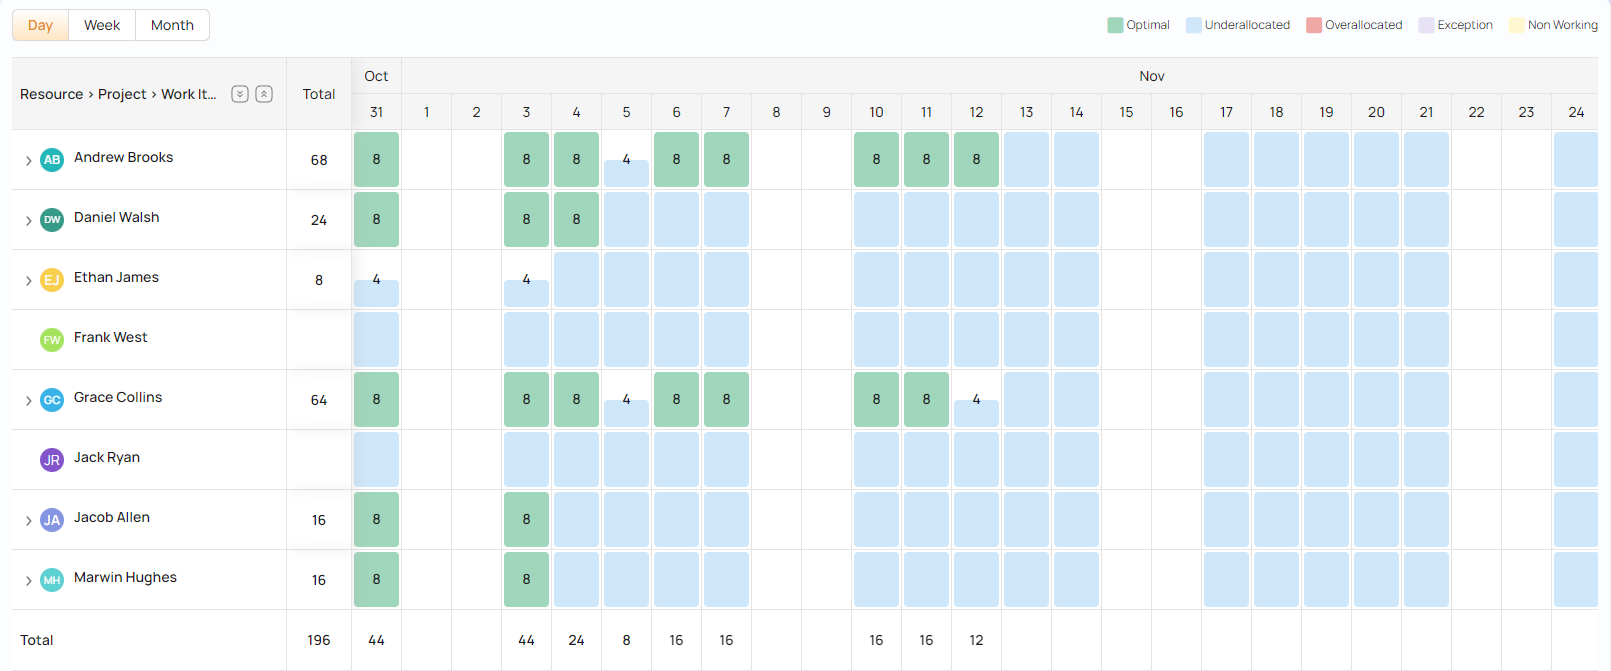
Task: Click Daniel Walsh's DW avatar
Action: [52, 220]
